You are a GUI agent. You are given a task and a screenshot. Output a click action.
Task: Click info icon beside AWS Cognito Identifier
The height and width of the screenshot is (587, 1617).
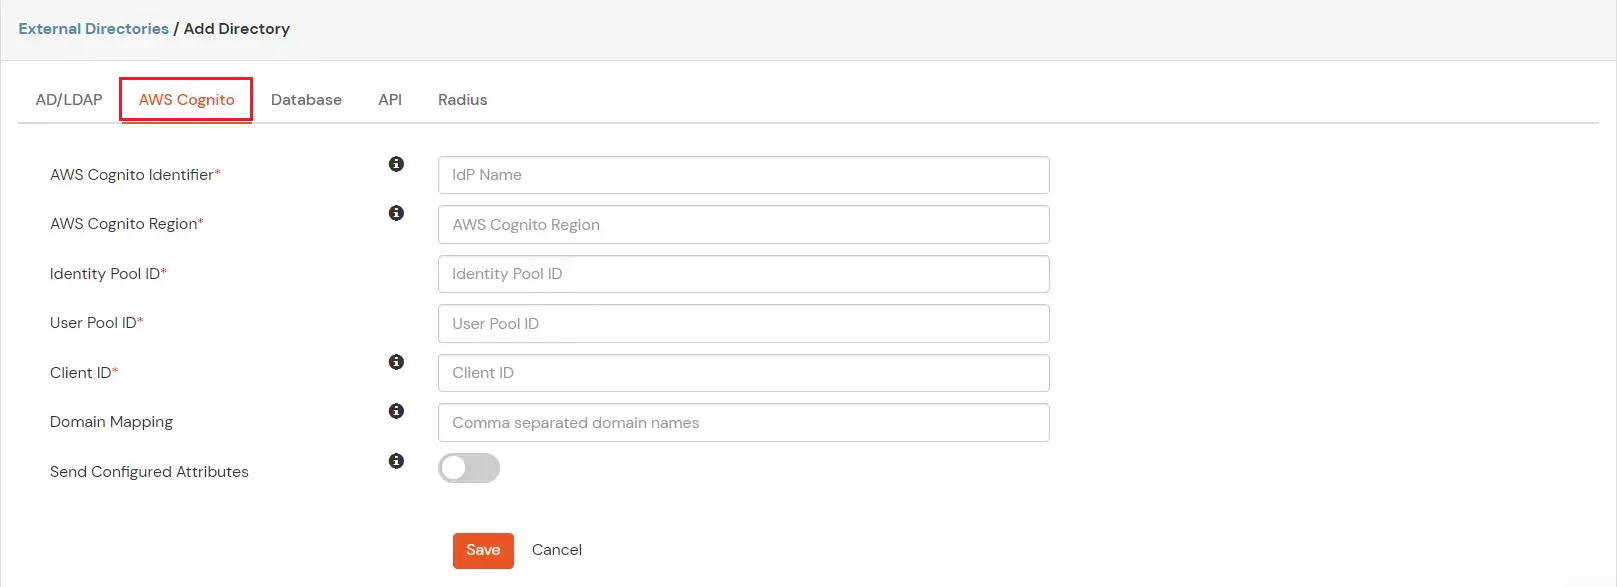396,164
